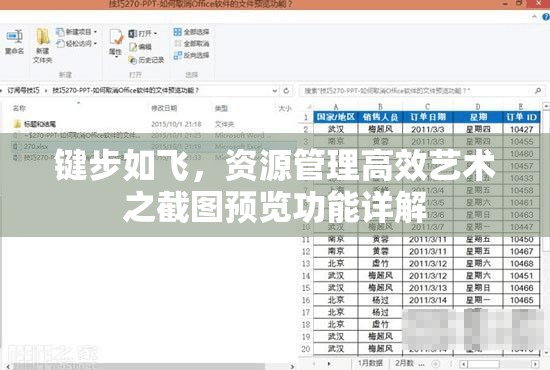Show 历史记录 (History) from ribbon
This screenshot has width=550, height=370.
point(146,60)
